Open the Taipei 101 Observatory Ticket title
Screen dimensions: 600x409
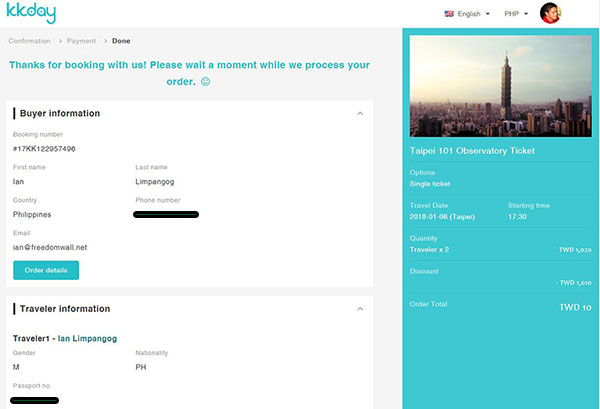coord(472,151)
